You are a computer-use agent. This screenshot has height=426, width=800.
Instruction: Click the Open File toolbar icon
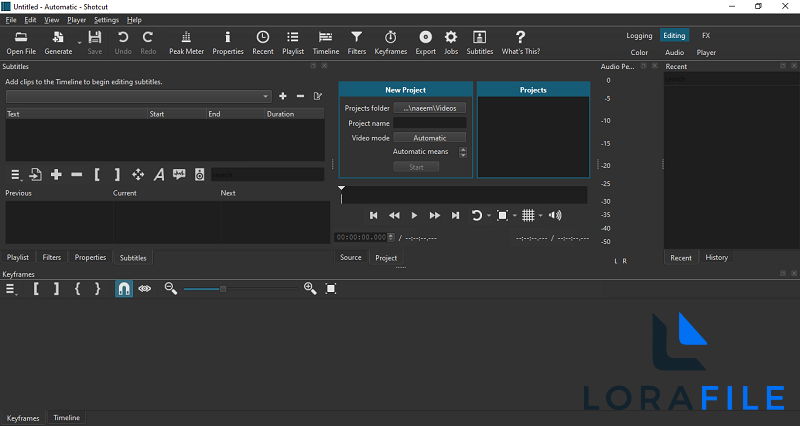coord(21,43)
